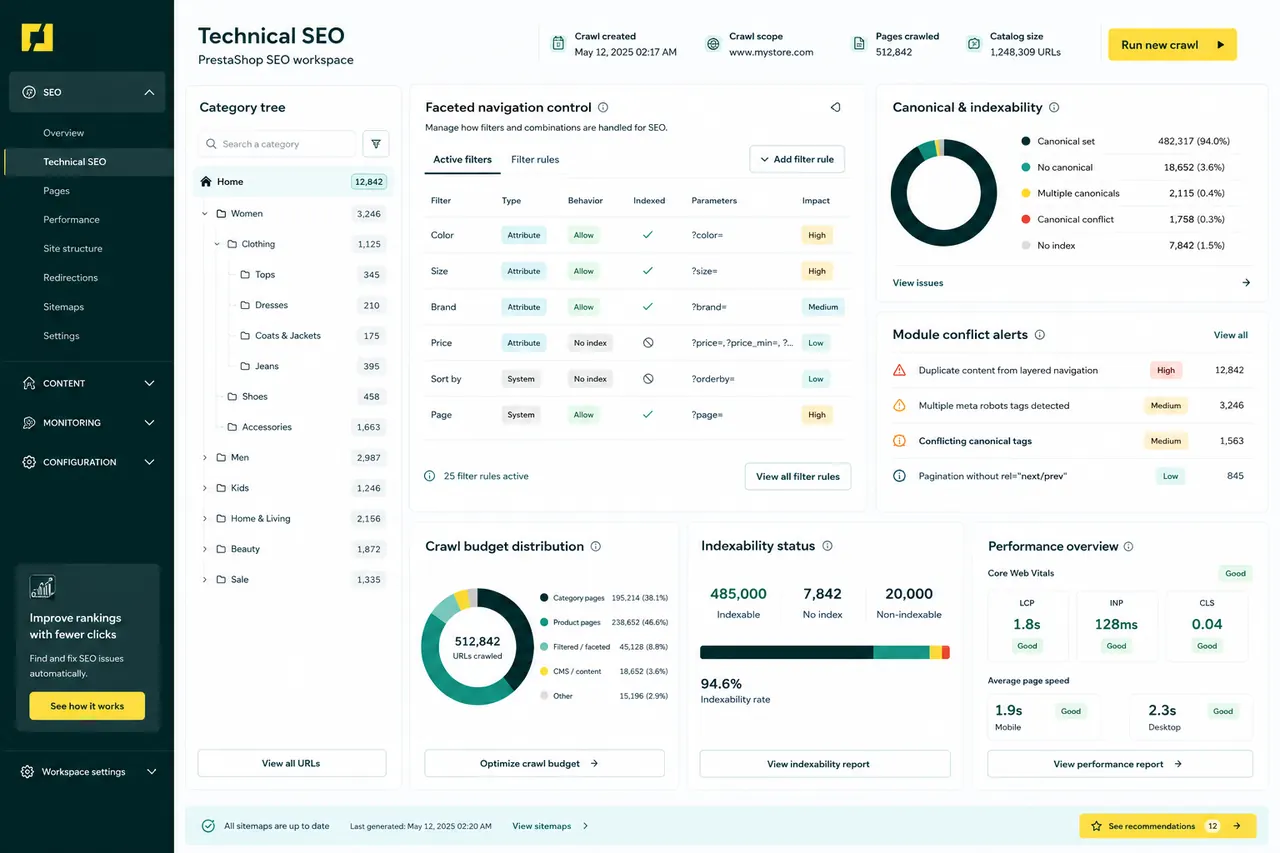Click the Performance overview info icon
The height and width of the screenshot is (853, 1280).
click(1129, 547)
